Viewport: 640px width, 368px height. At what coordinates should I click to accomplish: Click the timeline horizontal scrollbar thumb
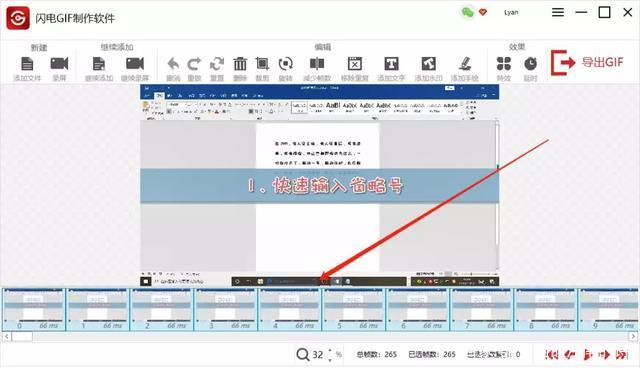(x=22, y=337)
